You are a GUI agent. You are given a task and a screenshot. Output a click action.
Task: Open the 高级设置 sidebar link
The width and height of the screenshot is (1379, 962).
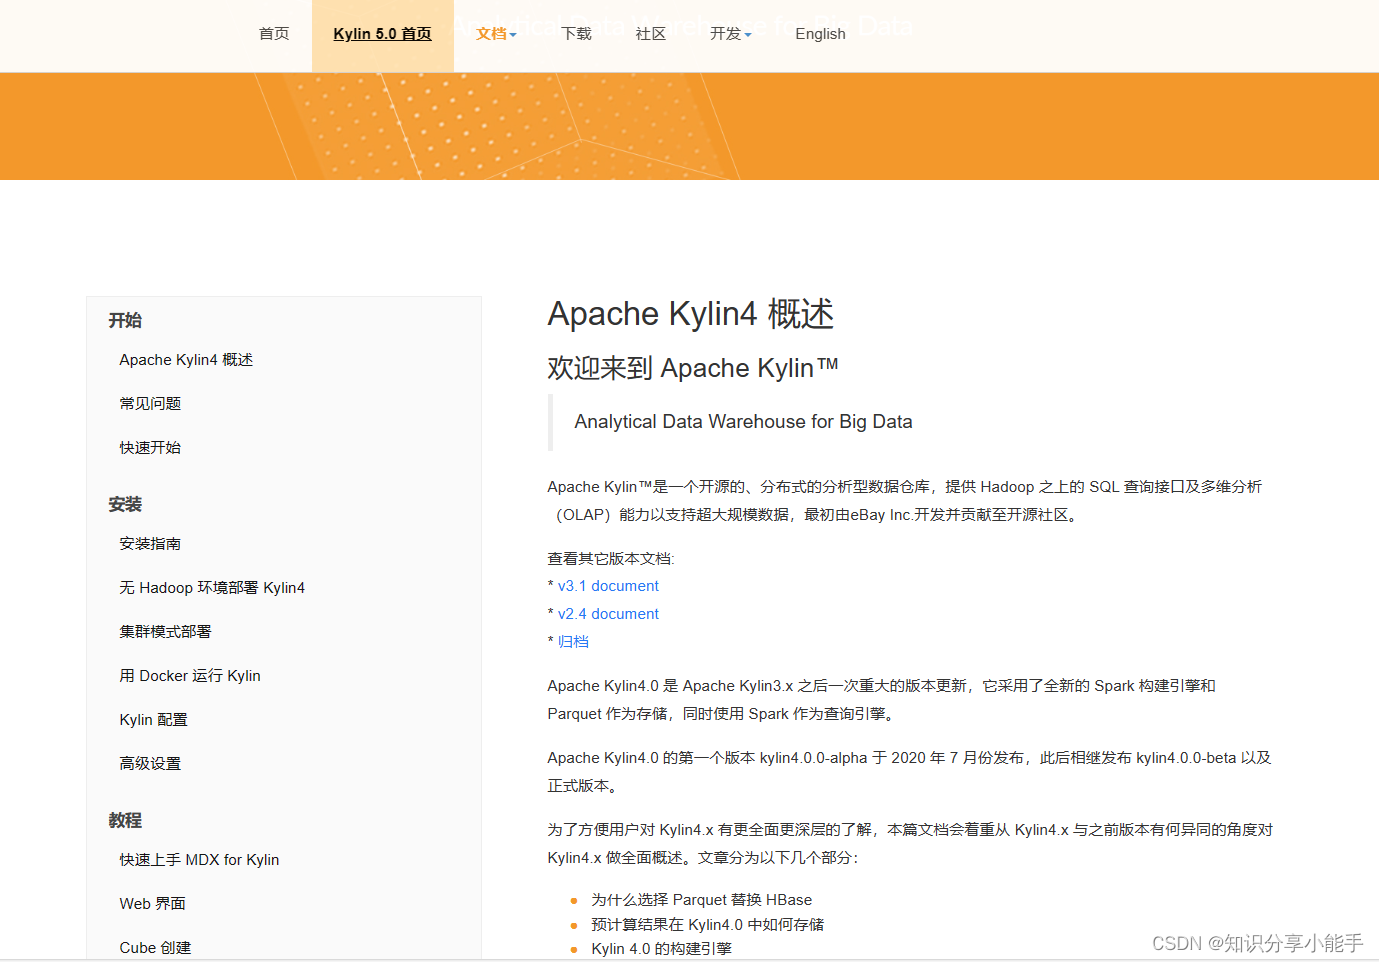pyautogui.click(x=150, y=764)
